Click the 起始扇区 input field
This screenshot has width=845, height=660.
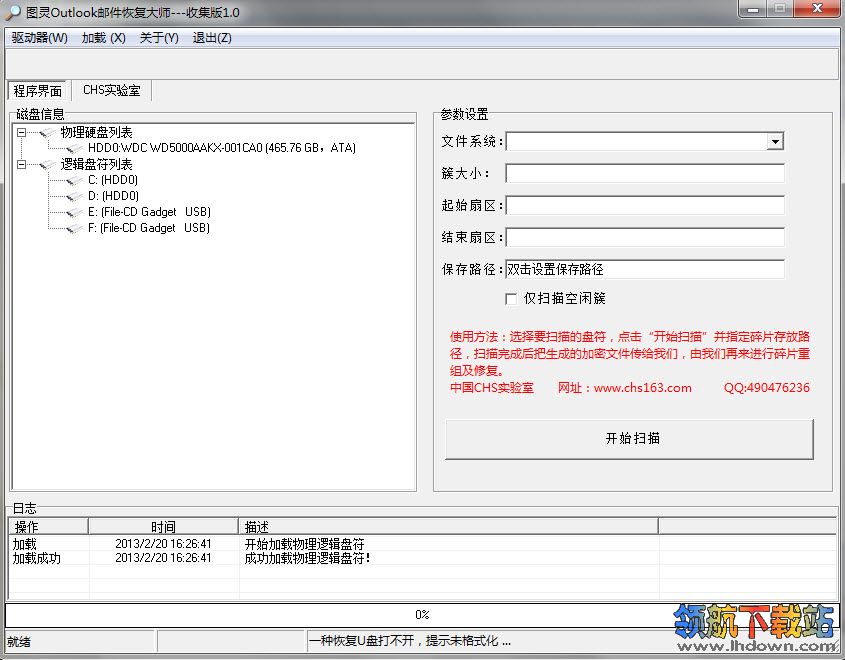tap(645, 205)
